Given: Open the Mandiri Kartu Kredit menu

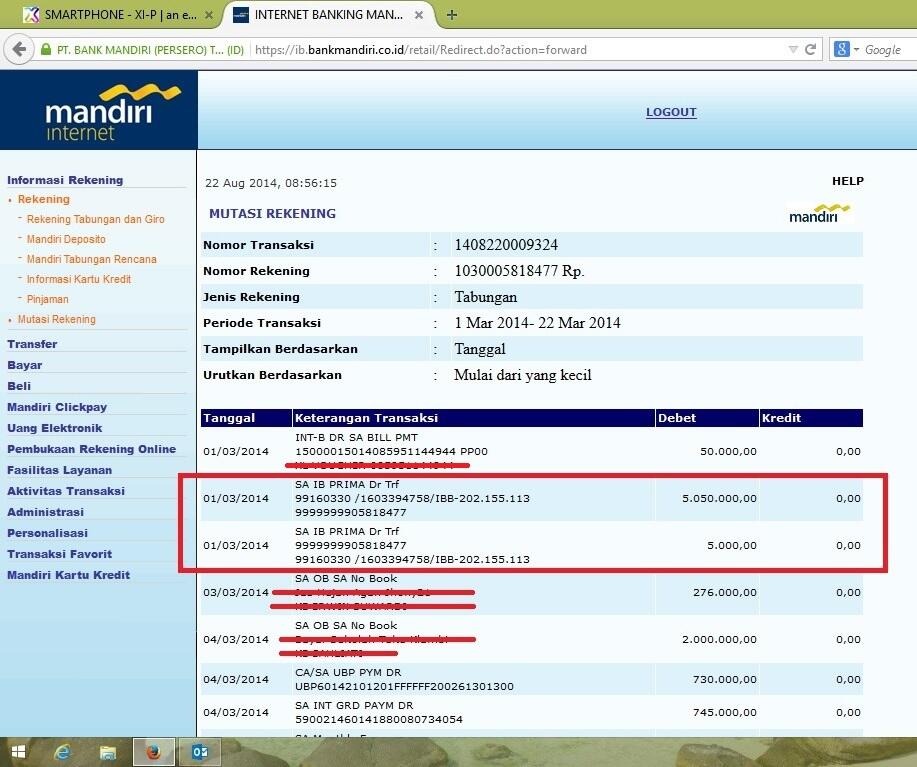Looking at the screenshot, I should click(x=68, y=575).
